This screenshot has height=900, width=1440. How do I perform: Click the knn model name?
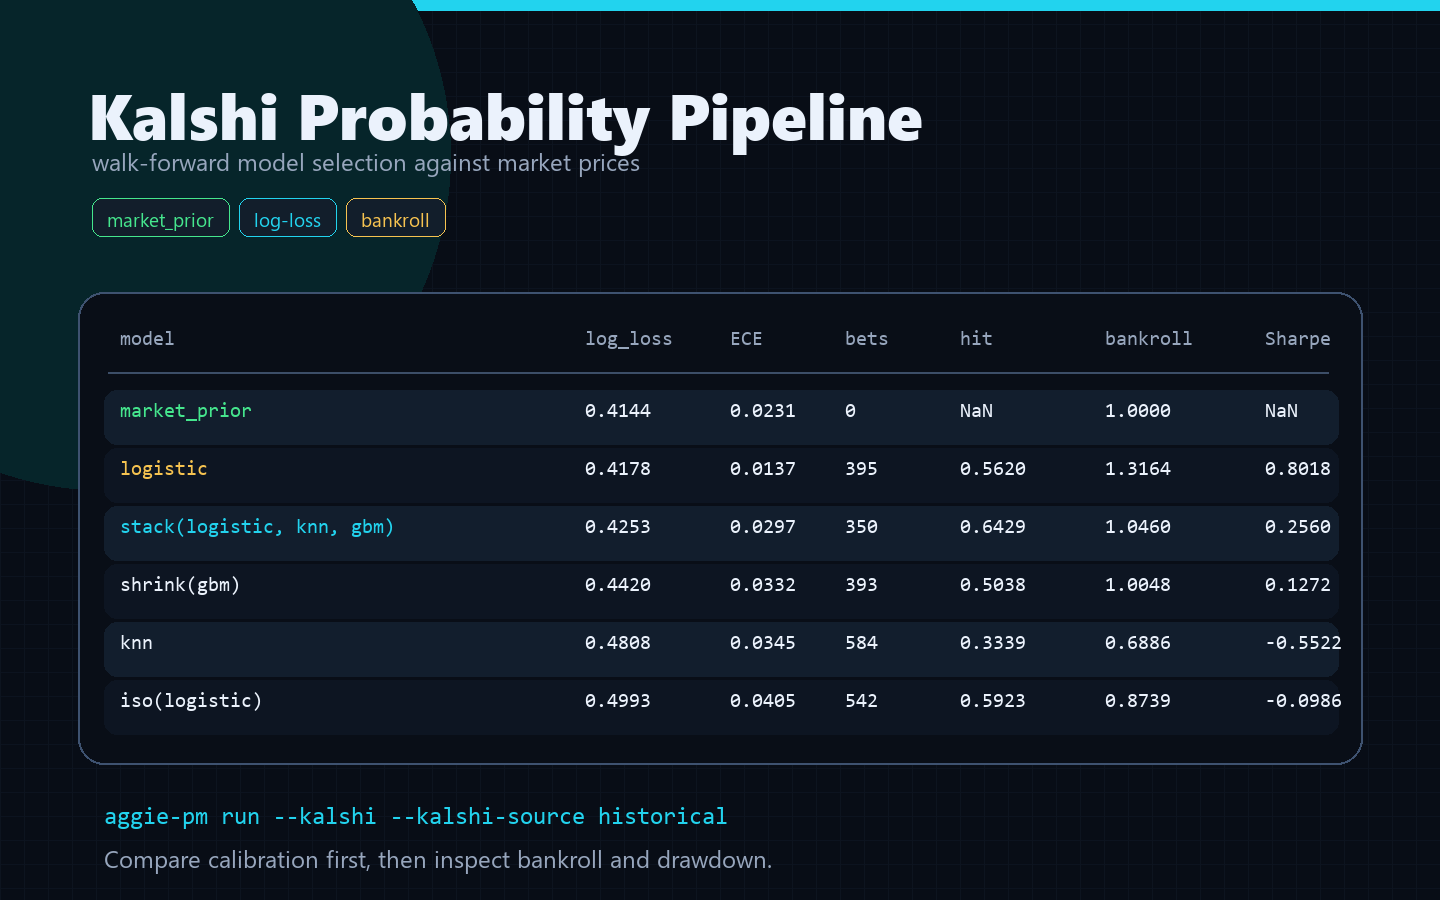tap(136, 643)
